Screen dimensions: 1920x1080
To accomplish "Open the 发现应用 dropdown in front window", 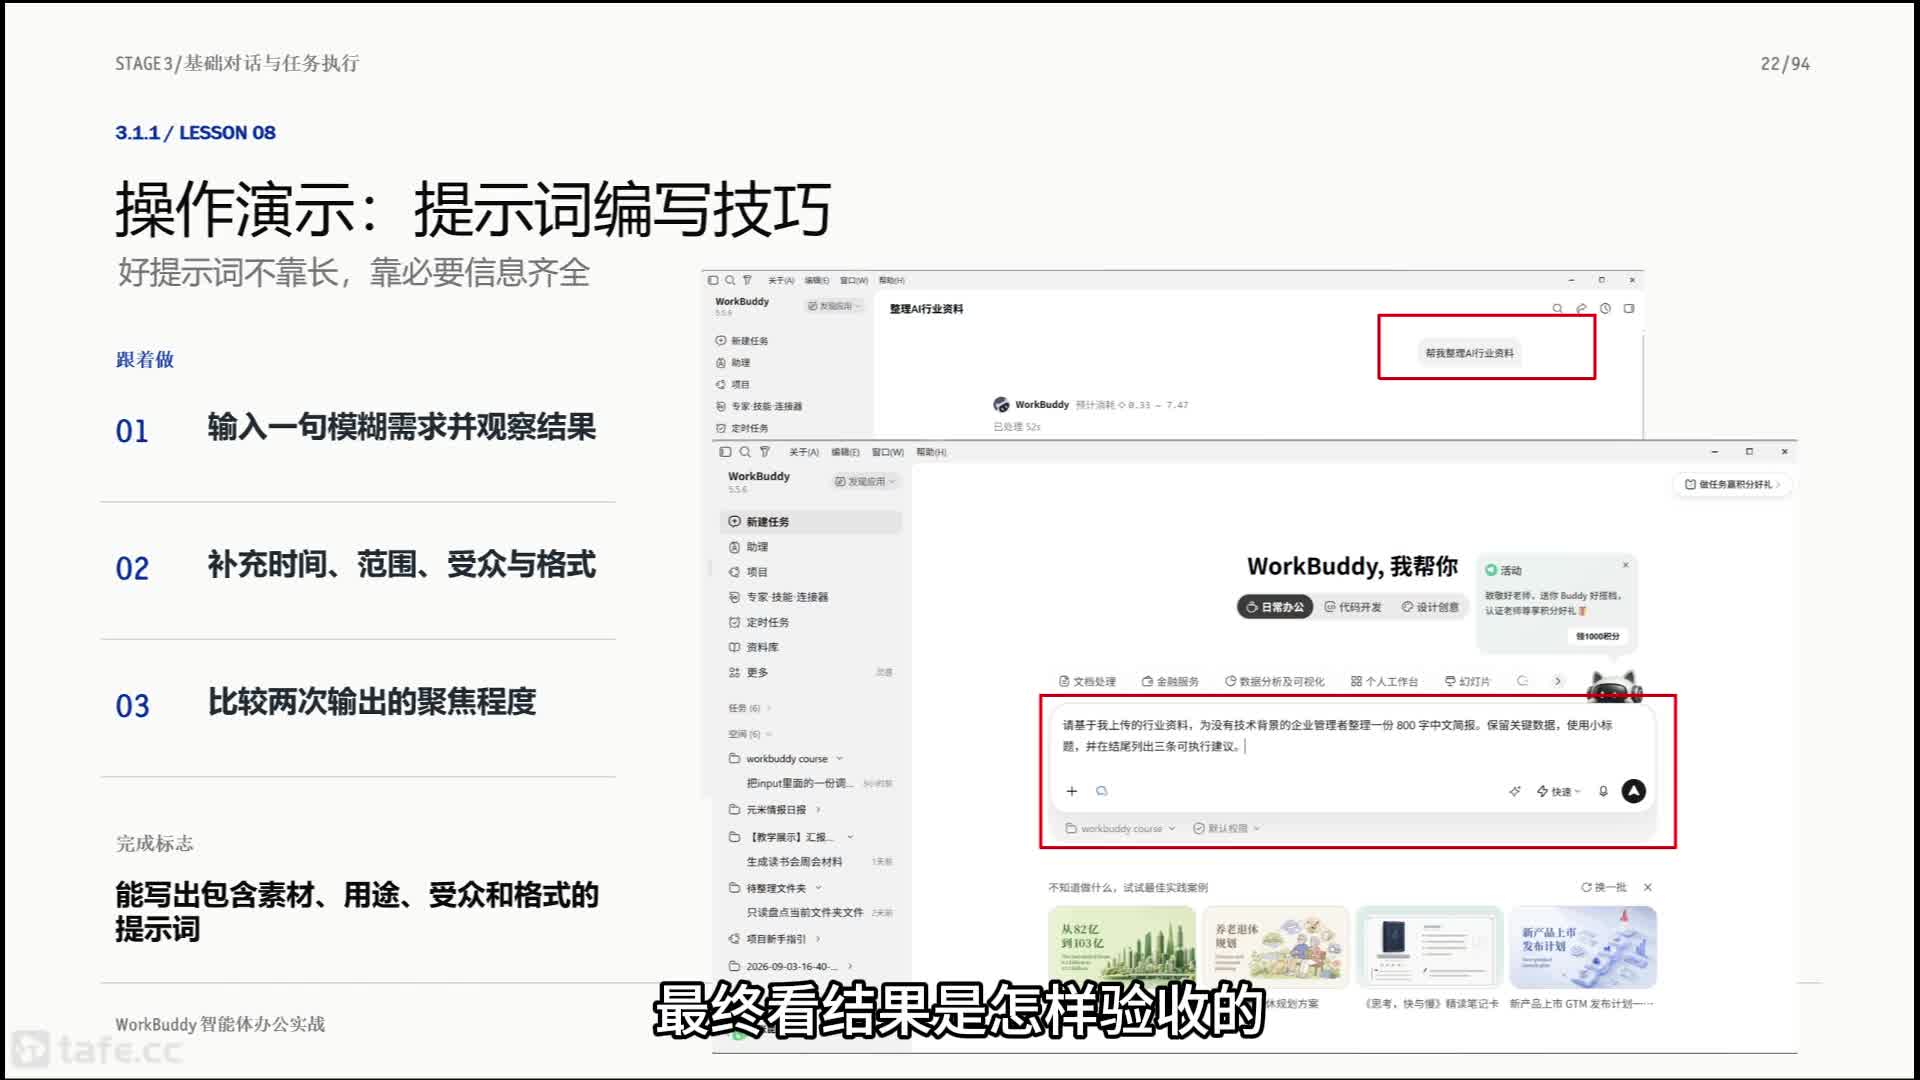I will [866, 481].
